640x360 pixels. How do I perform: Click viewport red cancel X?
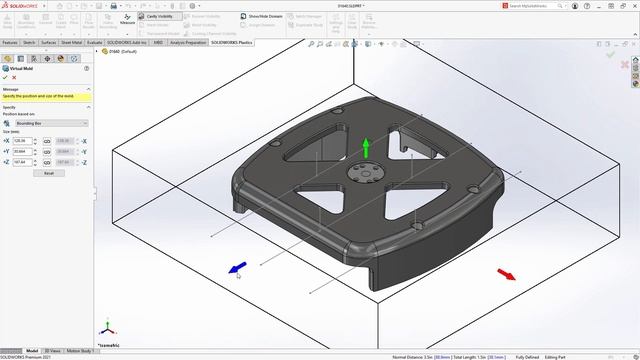click(624, 64)
